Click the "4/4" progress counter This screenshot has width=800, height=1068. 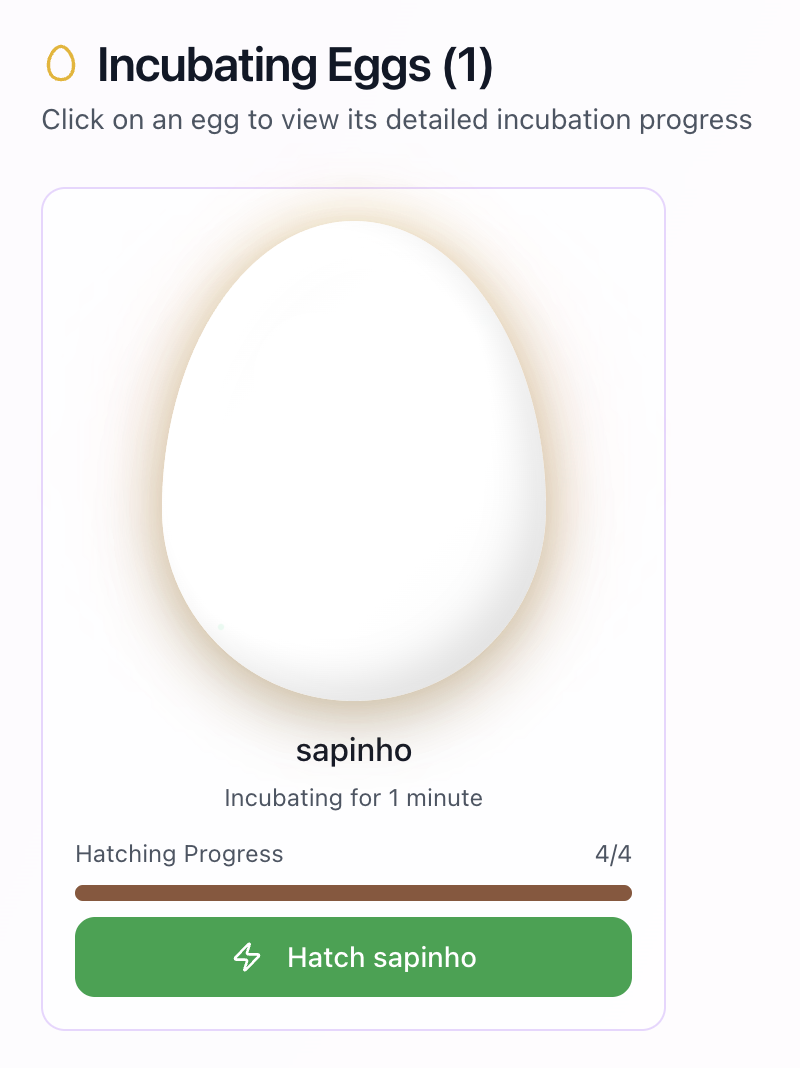coord(613,854)
